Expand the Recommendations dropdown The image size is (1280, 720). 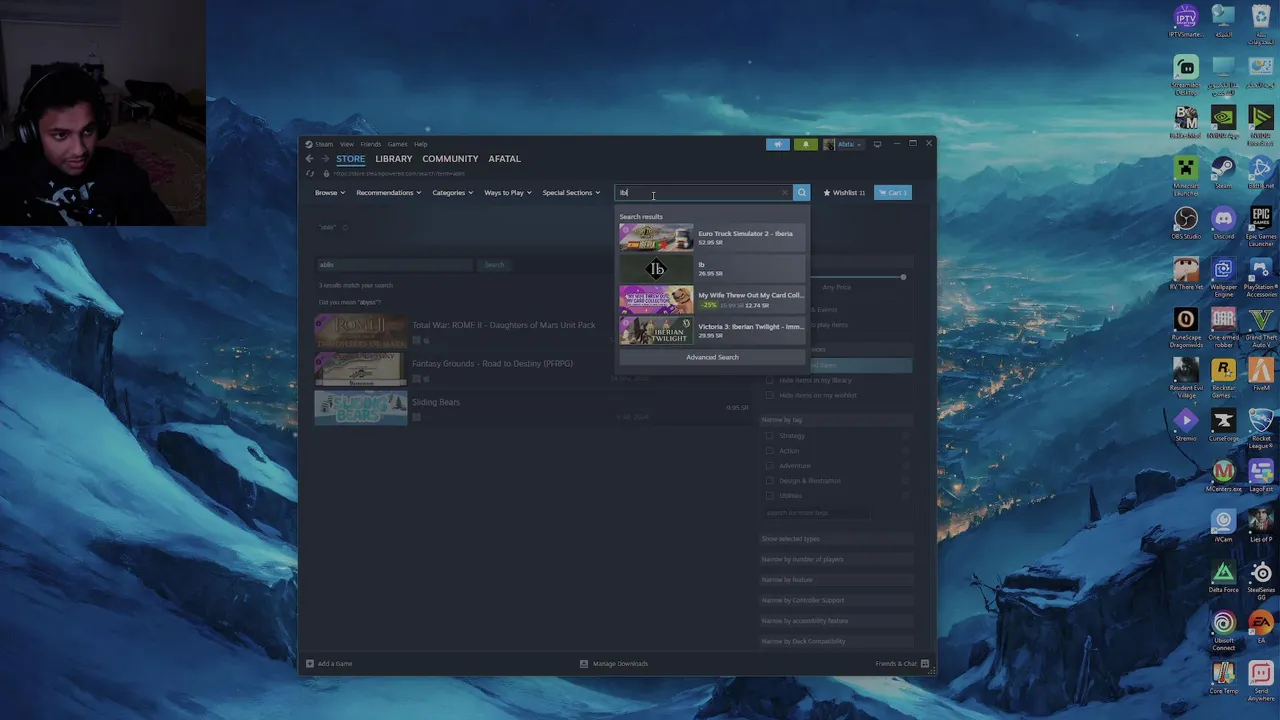click(x=389, y=193)
